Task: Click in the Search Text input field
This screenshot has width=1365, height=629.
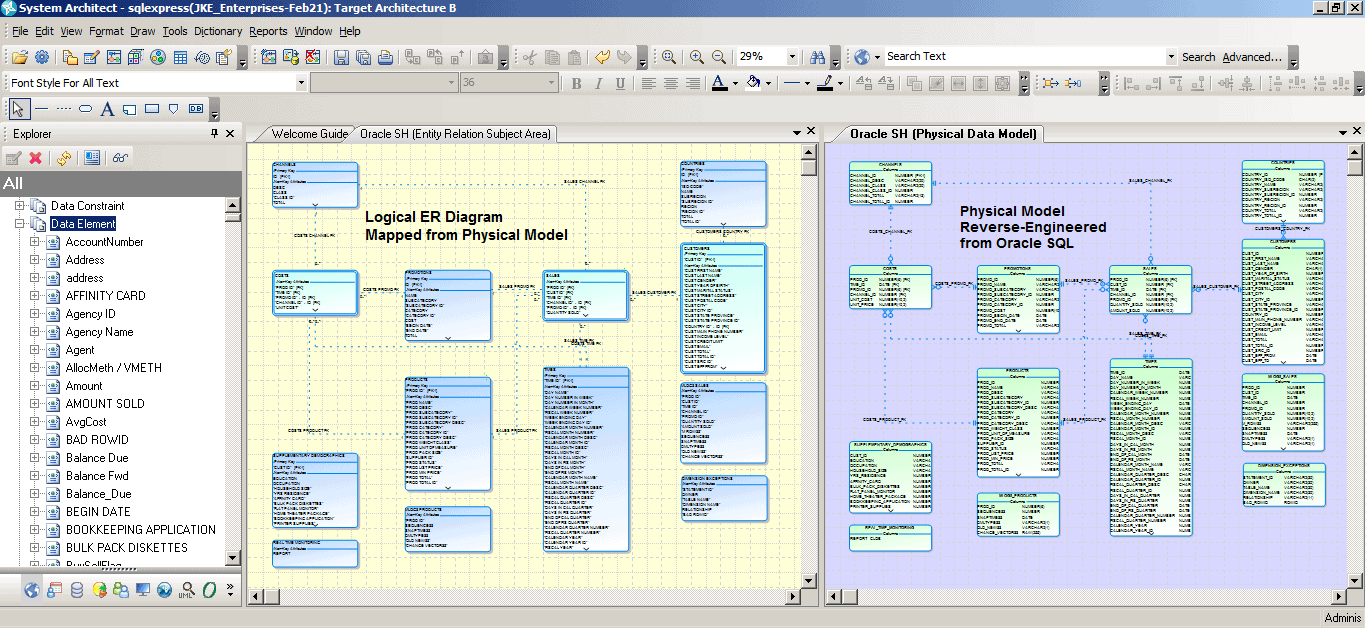Action: coord(1024,57)
